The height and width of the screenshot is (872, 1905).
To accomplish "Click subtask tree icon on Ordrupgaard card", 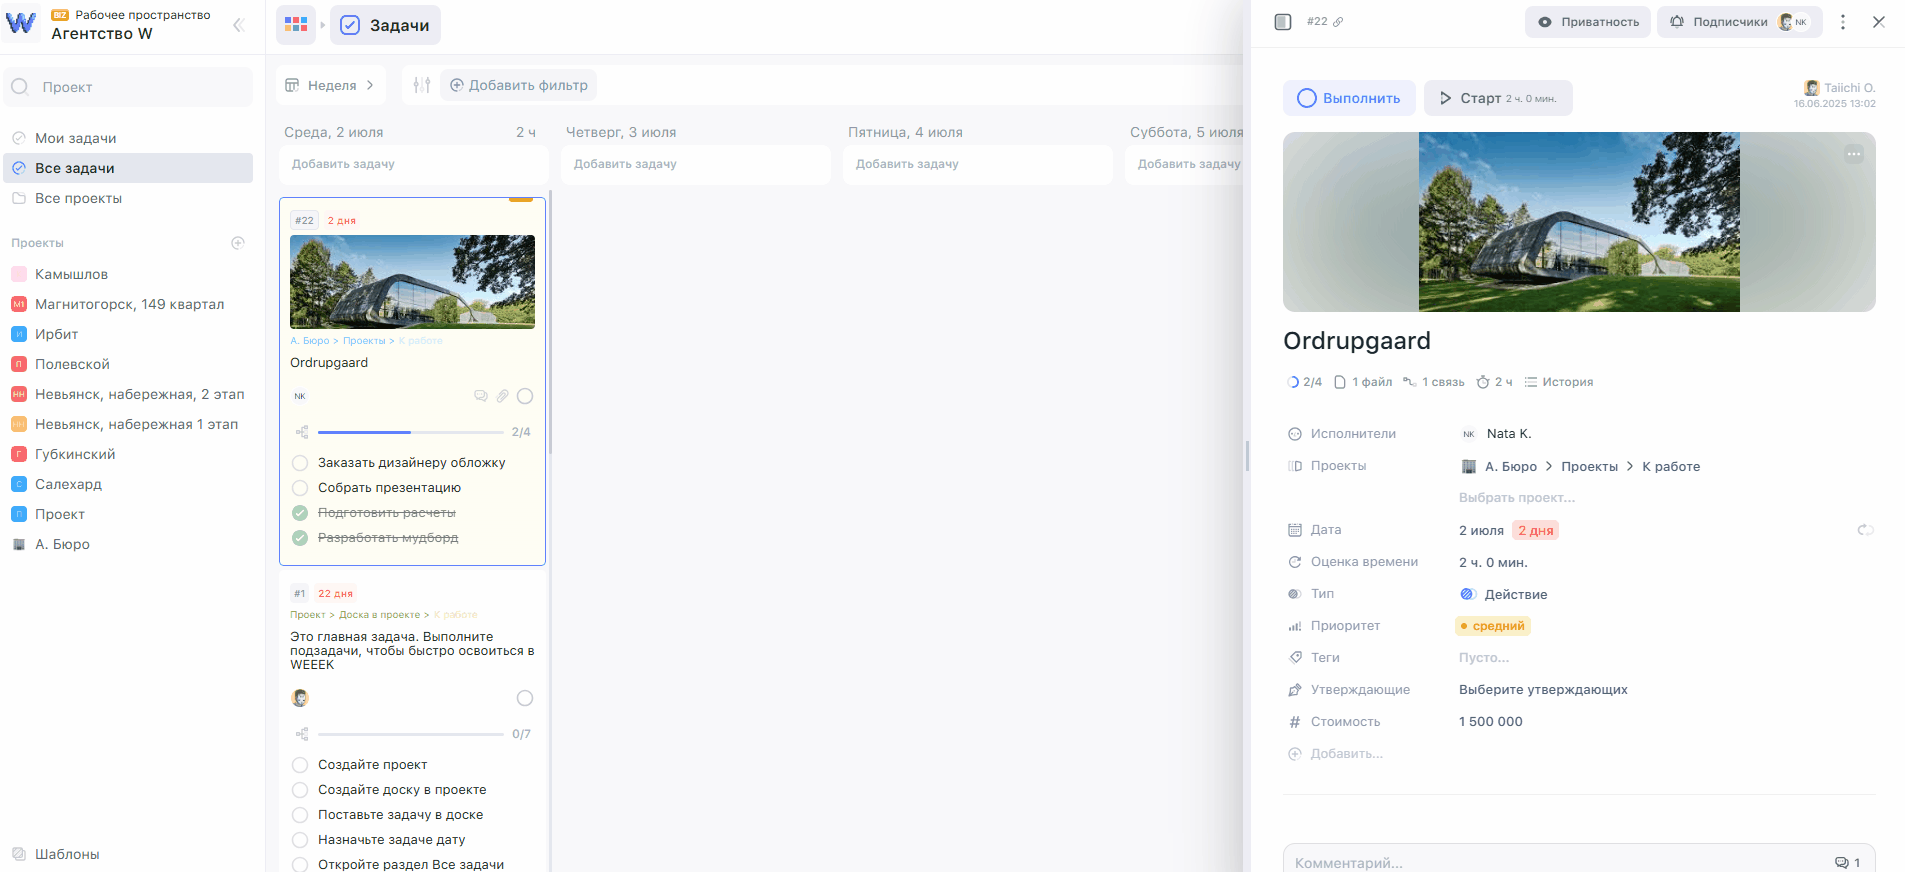I will pos(302,432).
